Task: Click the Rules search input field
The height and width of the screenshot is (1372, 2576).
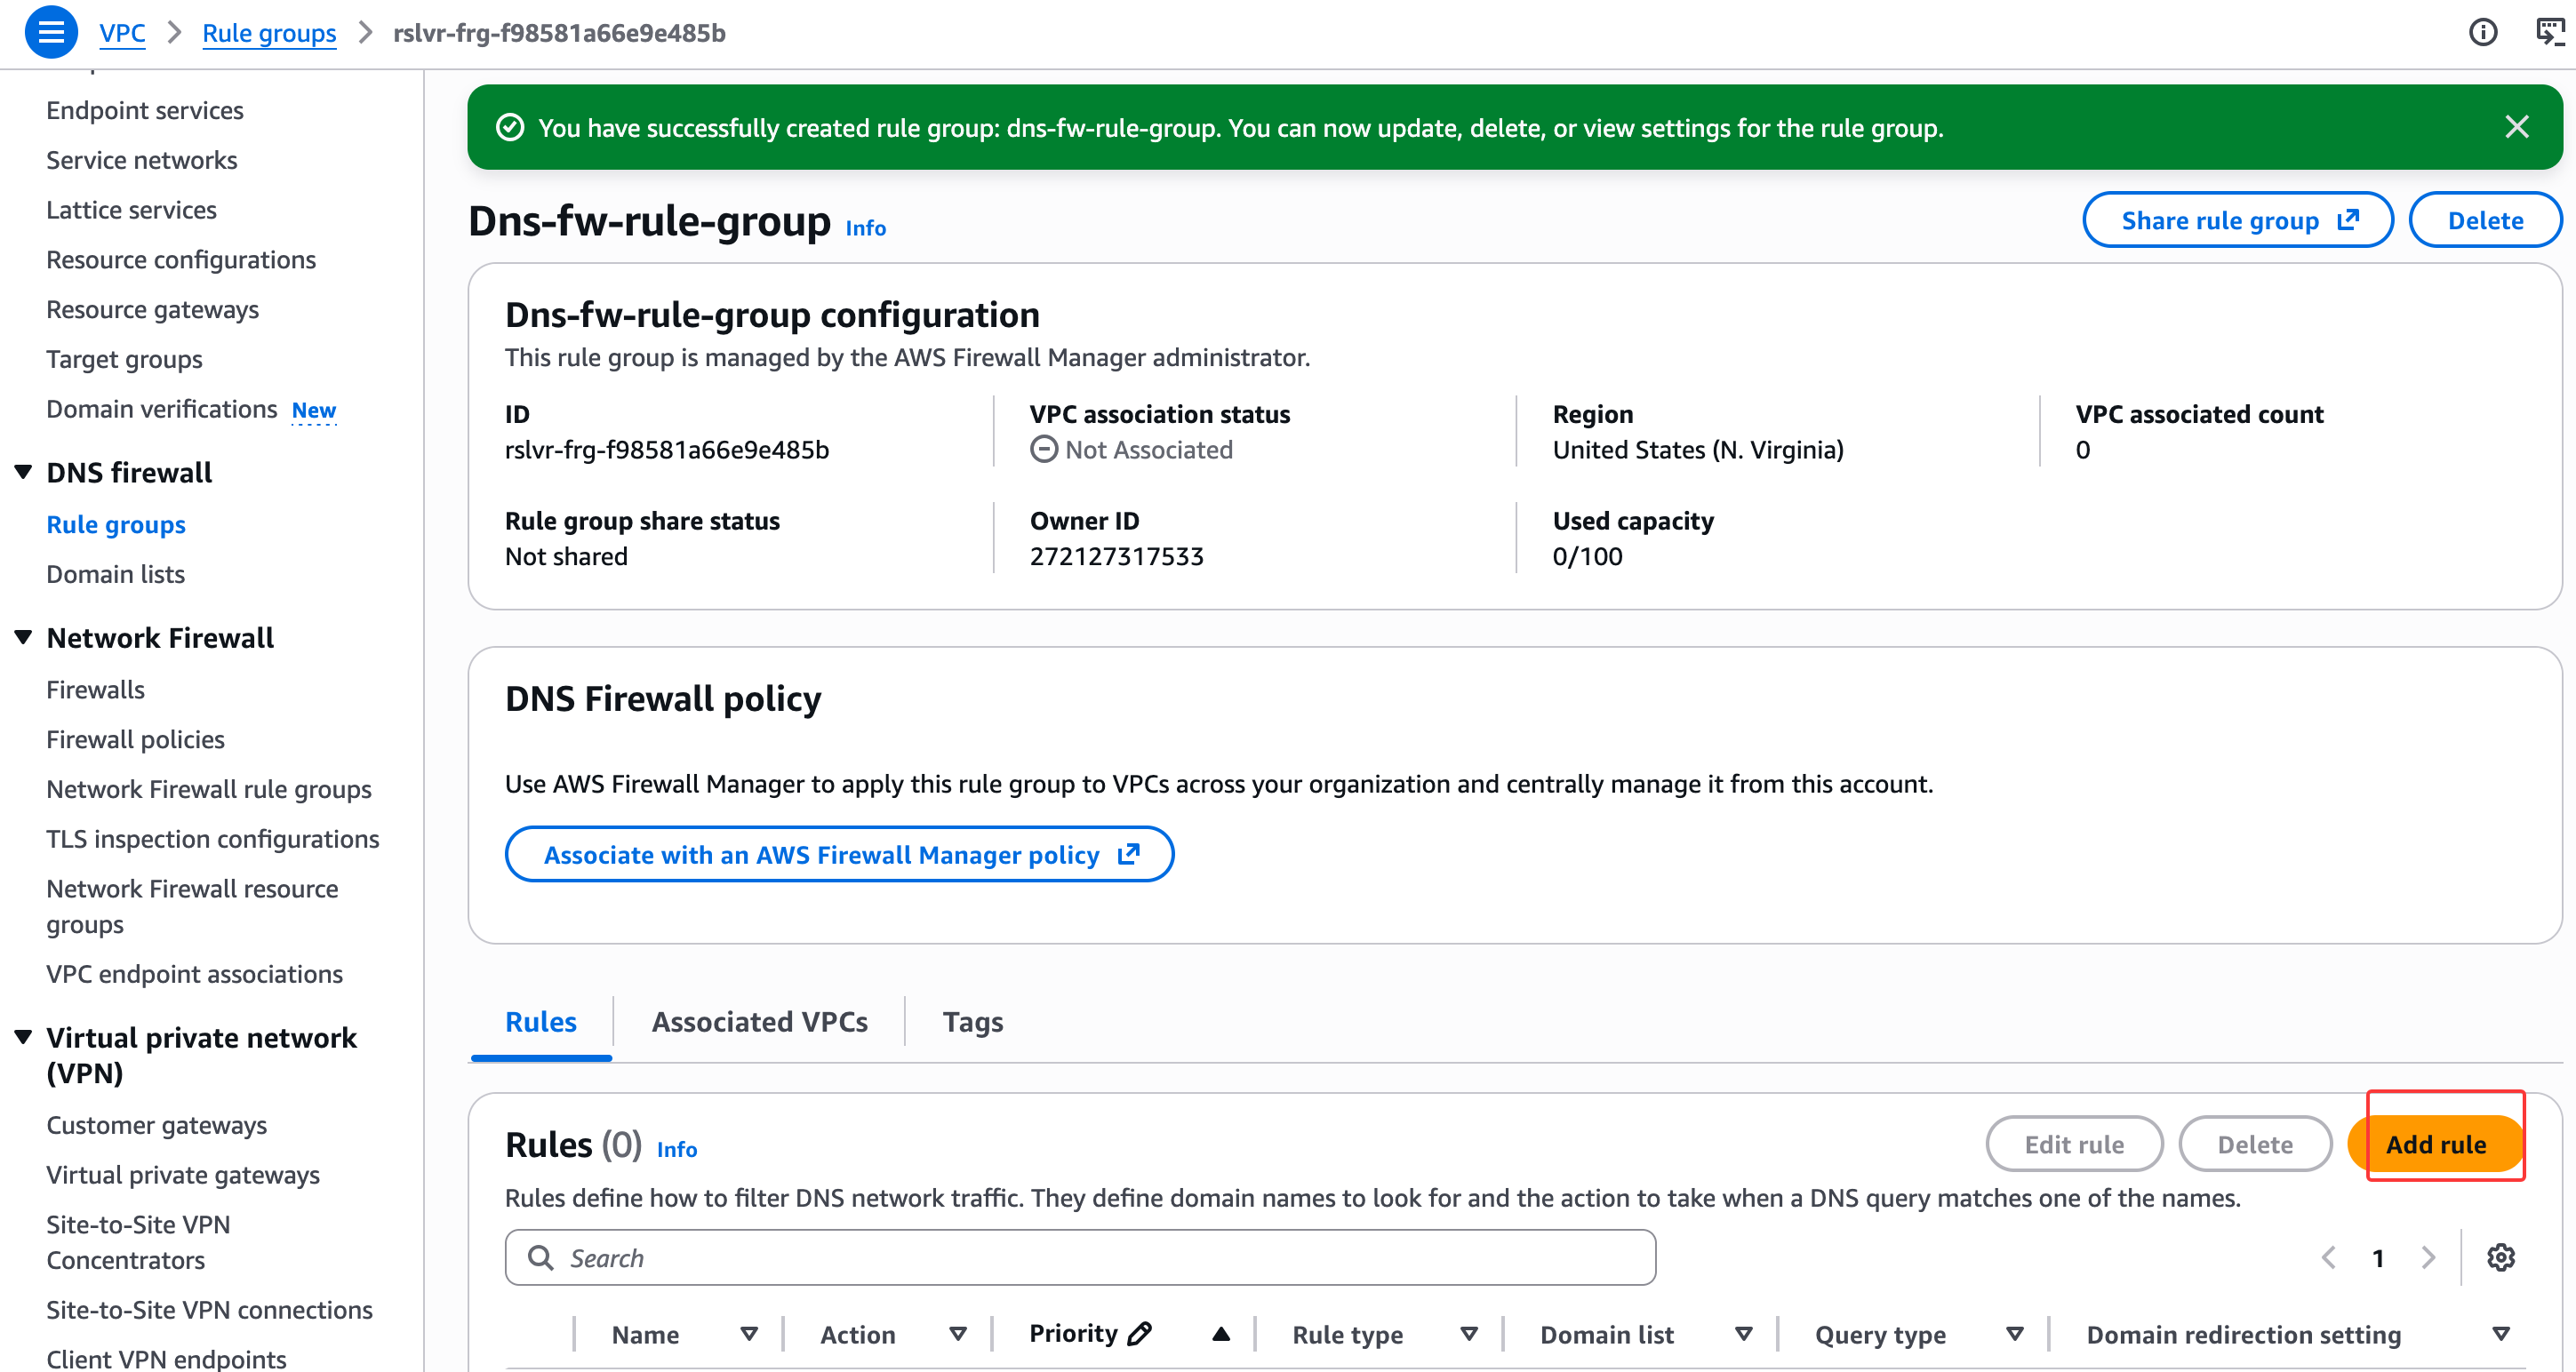Action: click(x=1080, y=1257)
